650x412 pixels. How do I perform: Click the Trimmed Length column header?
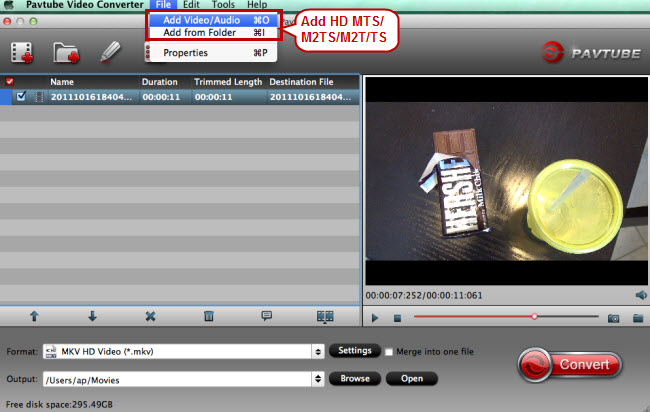point(228,82)
